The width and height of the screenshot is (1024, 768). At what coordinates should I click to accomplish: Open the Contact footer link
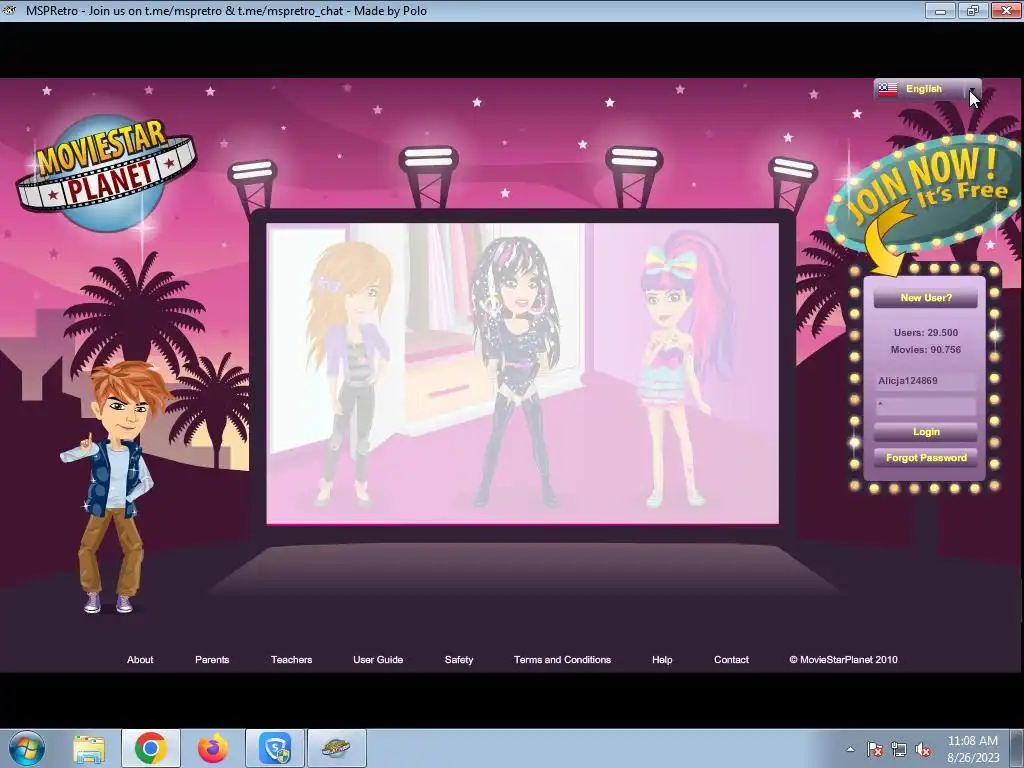click(x=731, y=660)
